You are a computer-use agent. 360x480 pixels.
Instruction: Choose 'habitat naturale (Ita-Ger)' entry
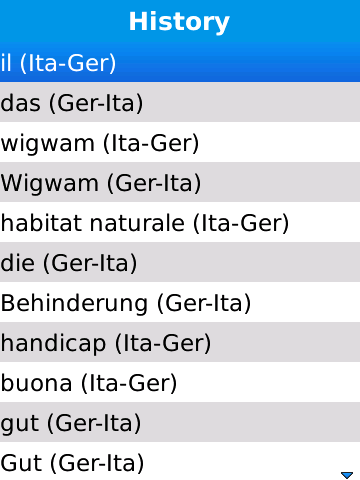coord(180,222)
